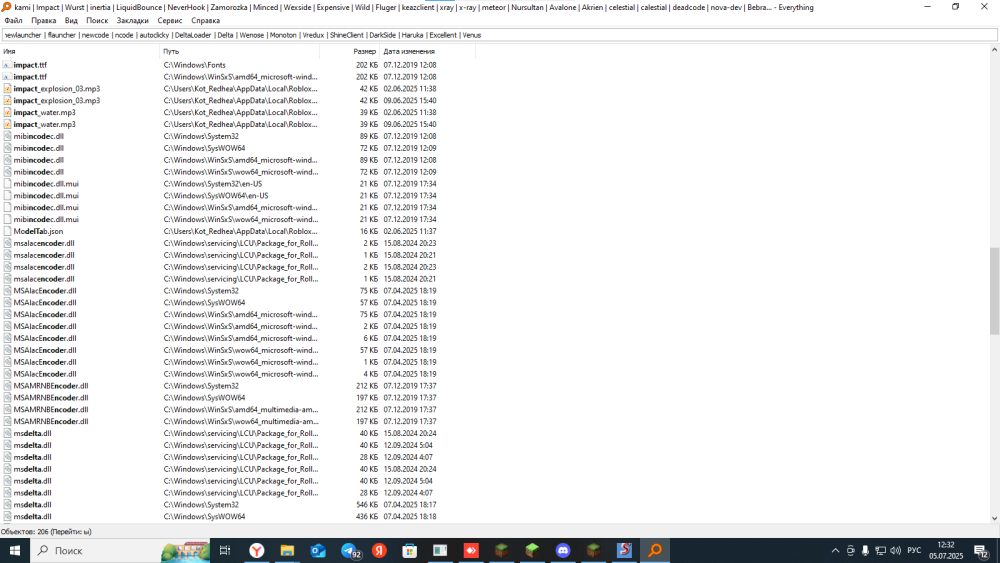1000x563 pixels.
Task: Open Discord from the taskbar
Action: (562, 550)
